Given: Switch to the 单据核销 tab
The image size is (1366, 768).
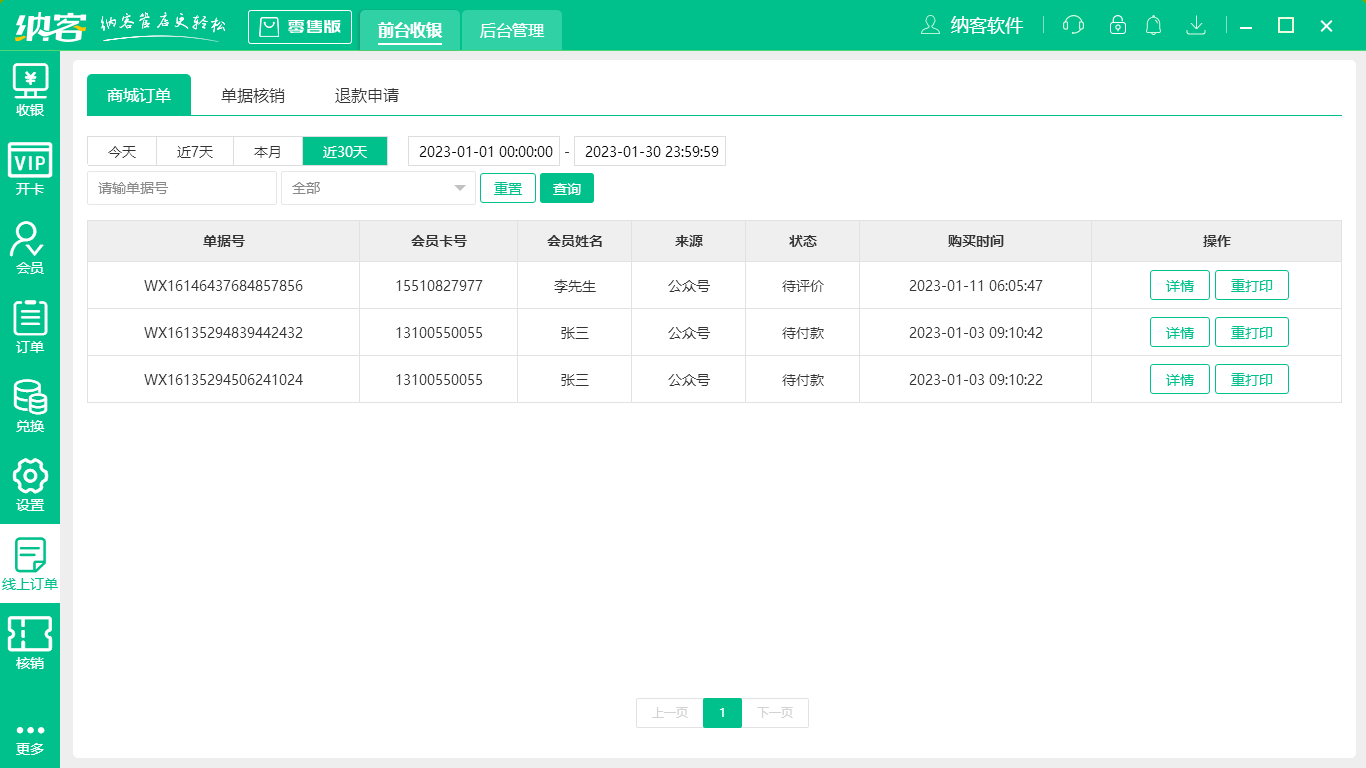Looking at the screenshot, I should click(x=251, y=94).
